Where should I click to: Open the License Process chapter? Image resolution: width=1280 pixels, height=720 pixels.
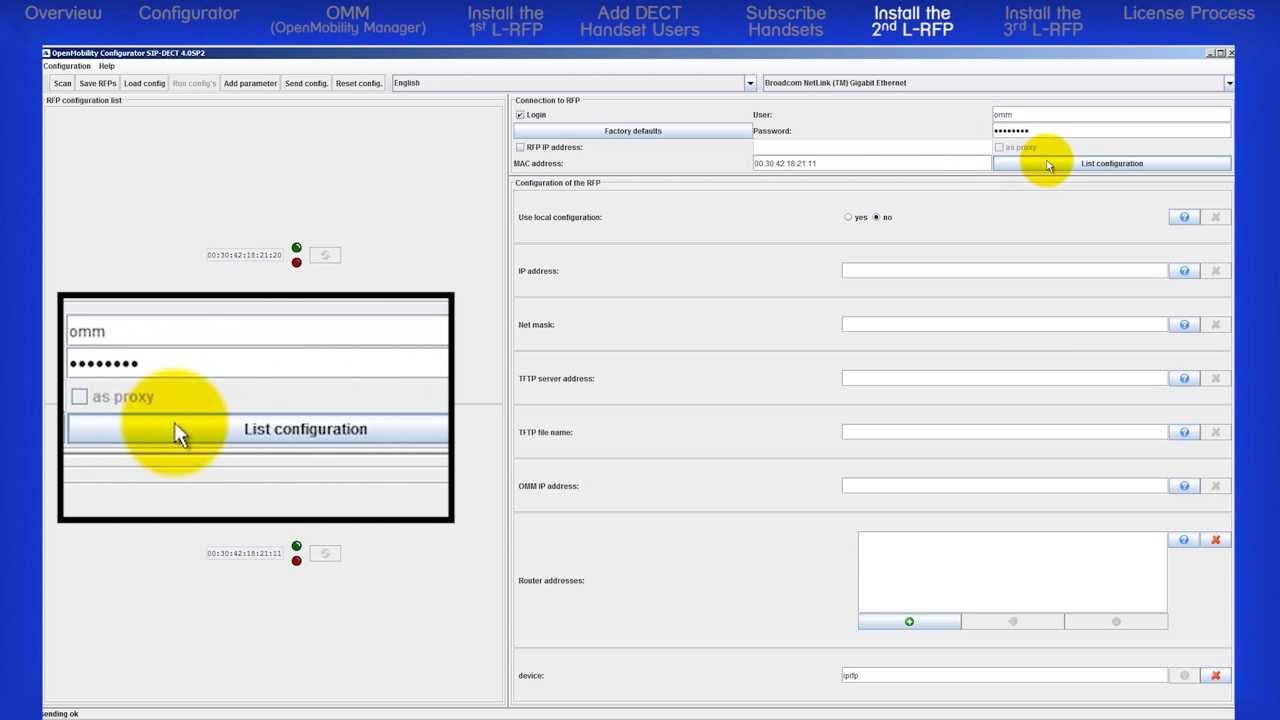[1189, 13]
